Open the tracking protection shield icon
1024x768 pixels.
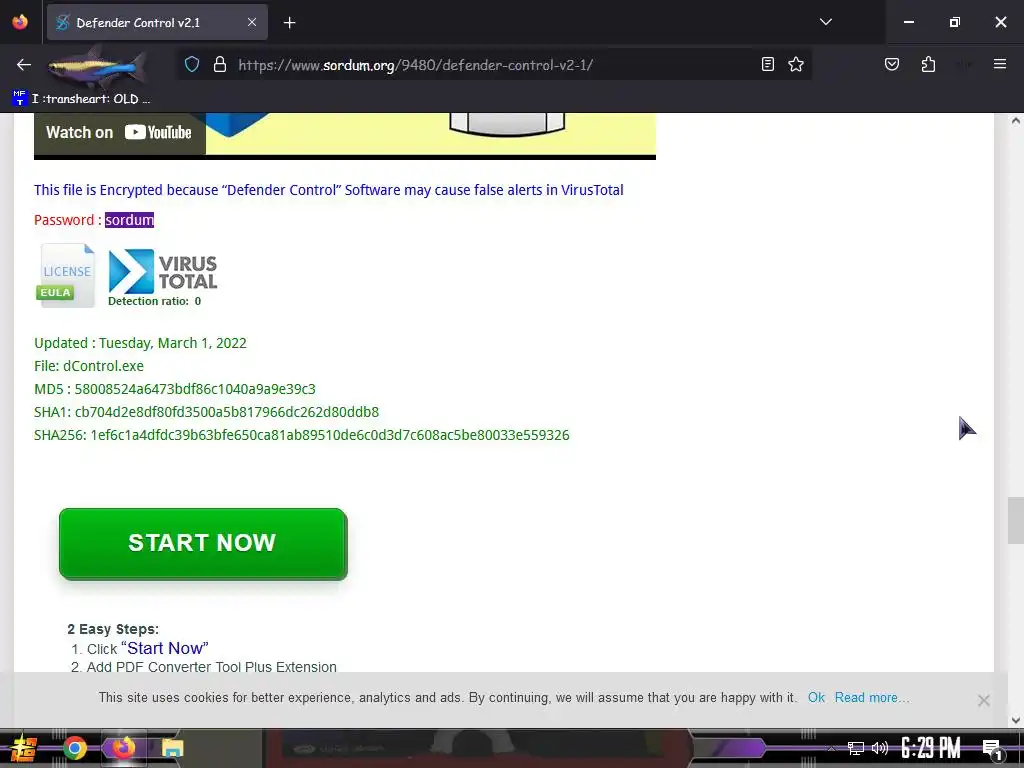pos(191,65)
